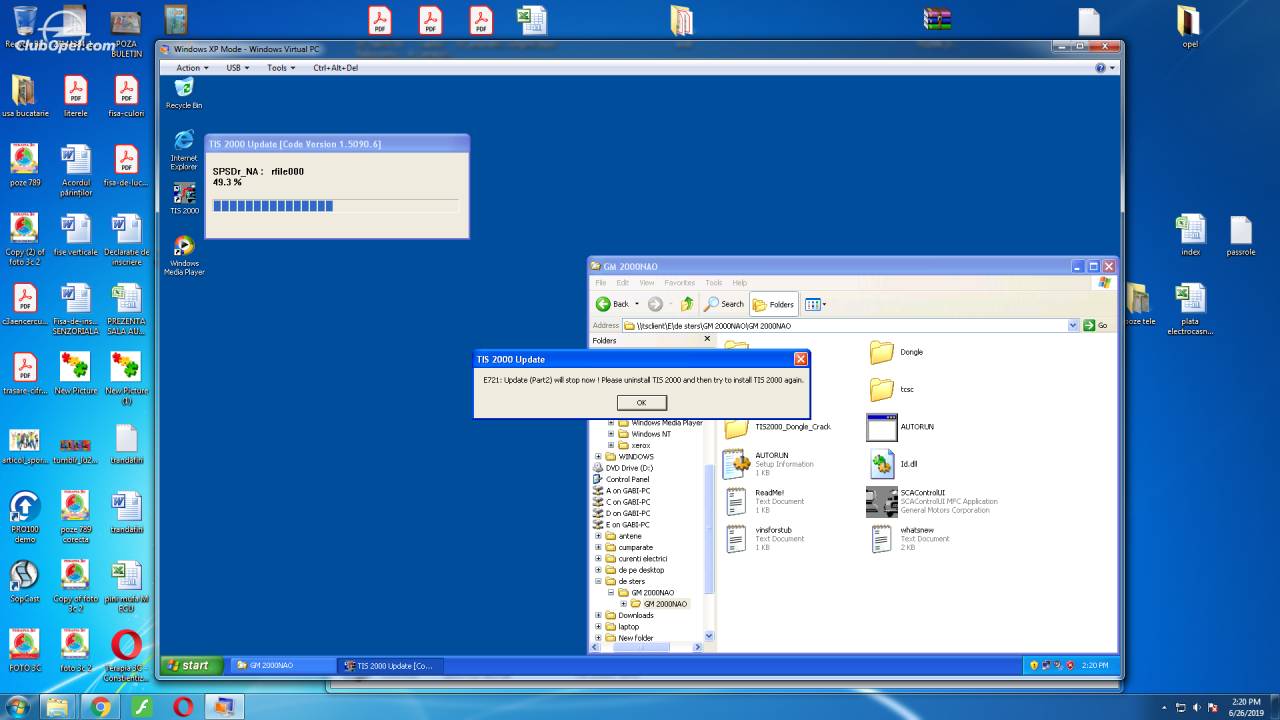Open the File menu in GM 2000NAO window
The width and height of the screenshot is (1280, 720).
point(601,283)
